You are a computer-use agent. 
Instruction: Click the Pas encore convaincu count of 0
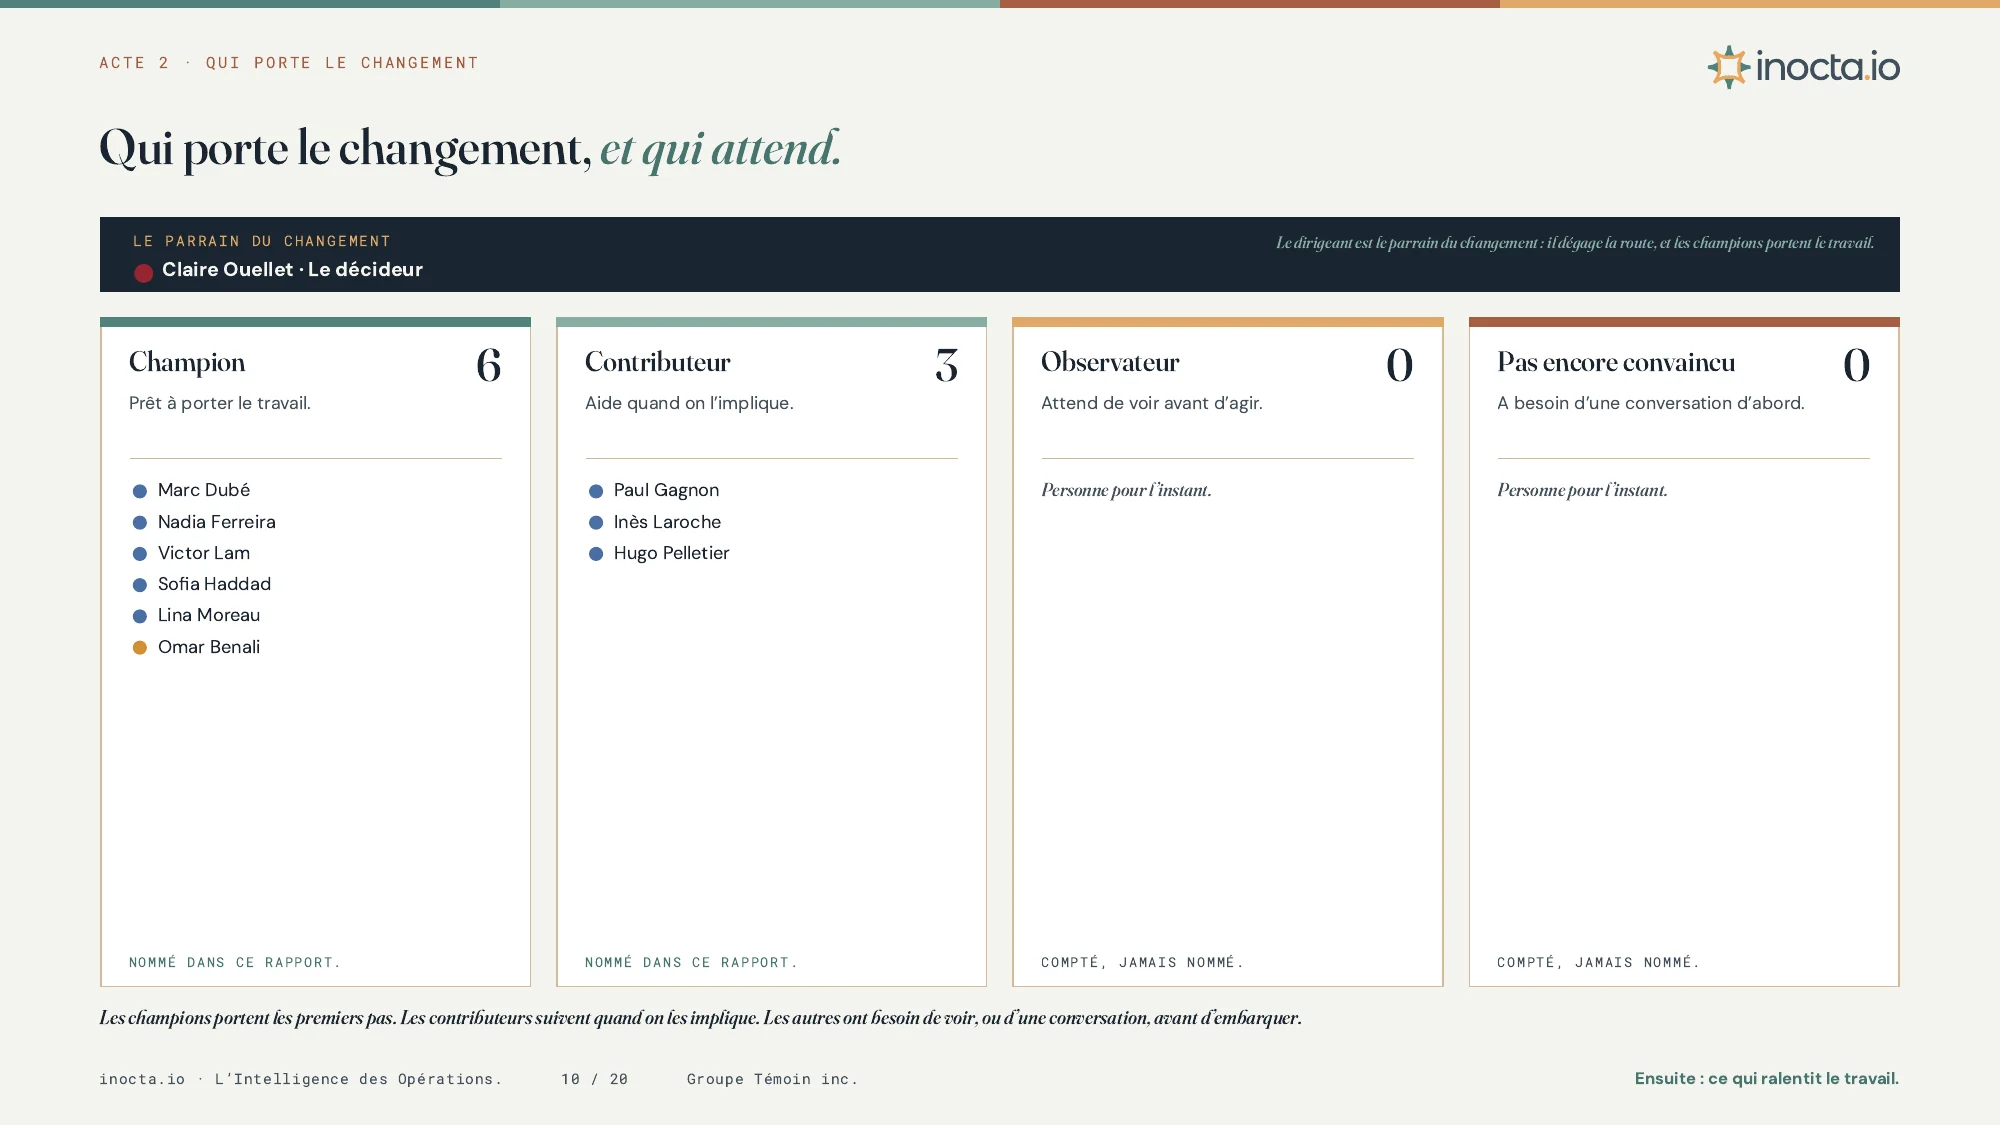(x=1857, y=365)
